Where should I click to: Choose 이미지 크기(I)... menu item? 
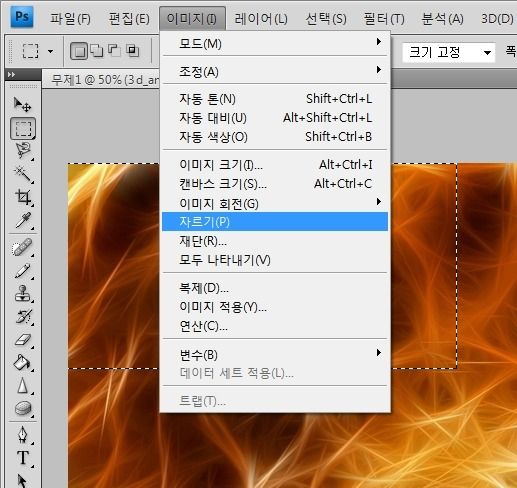pos(275,165)
